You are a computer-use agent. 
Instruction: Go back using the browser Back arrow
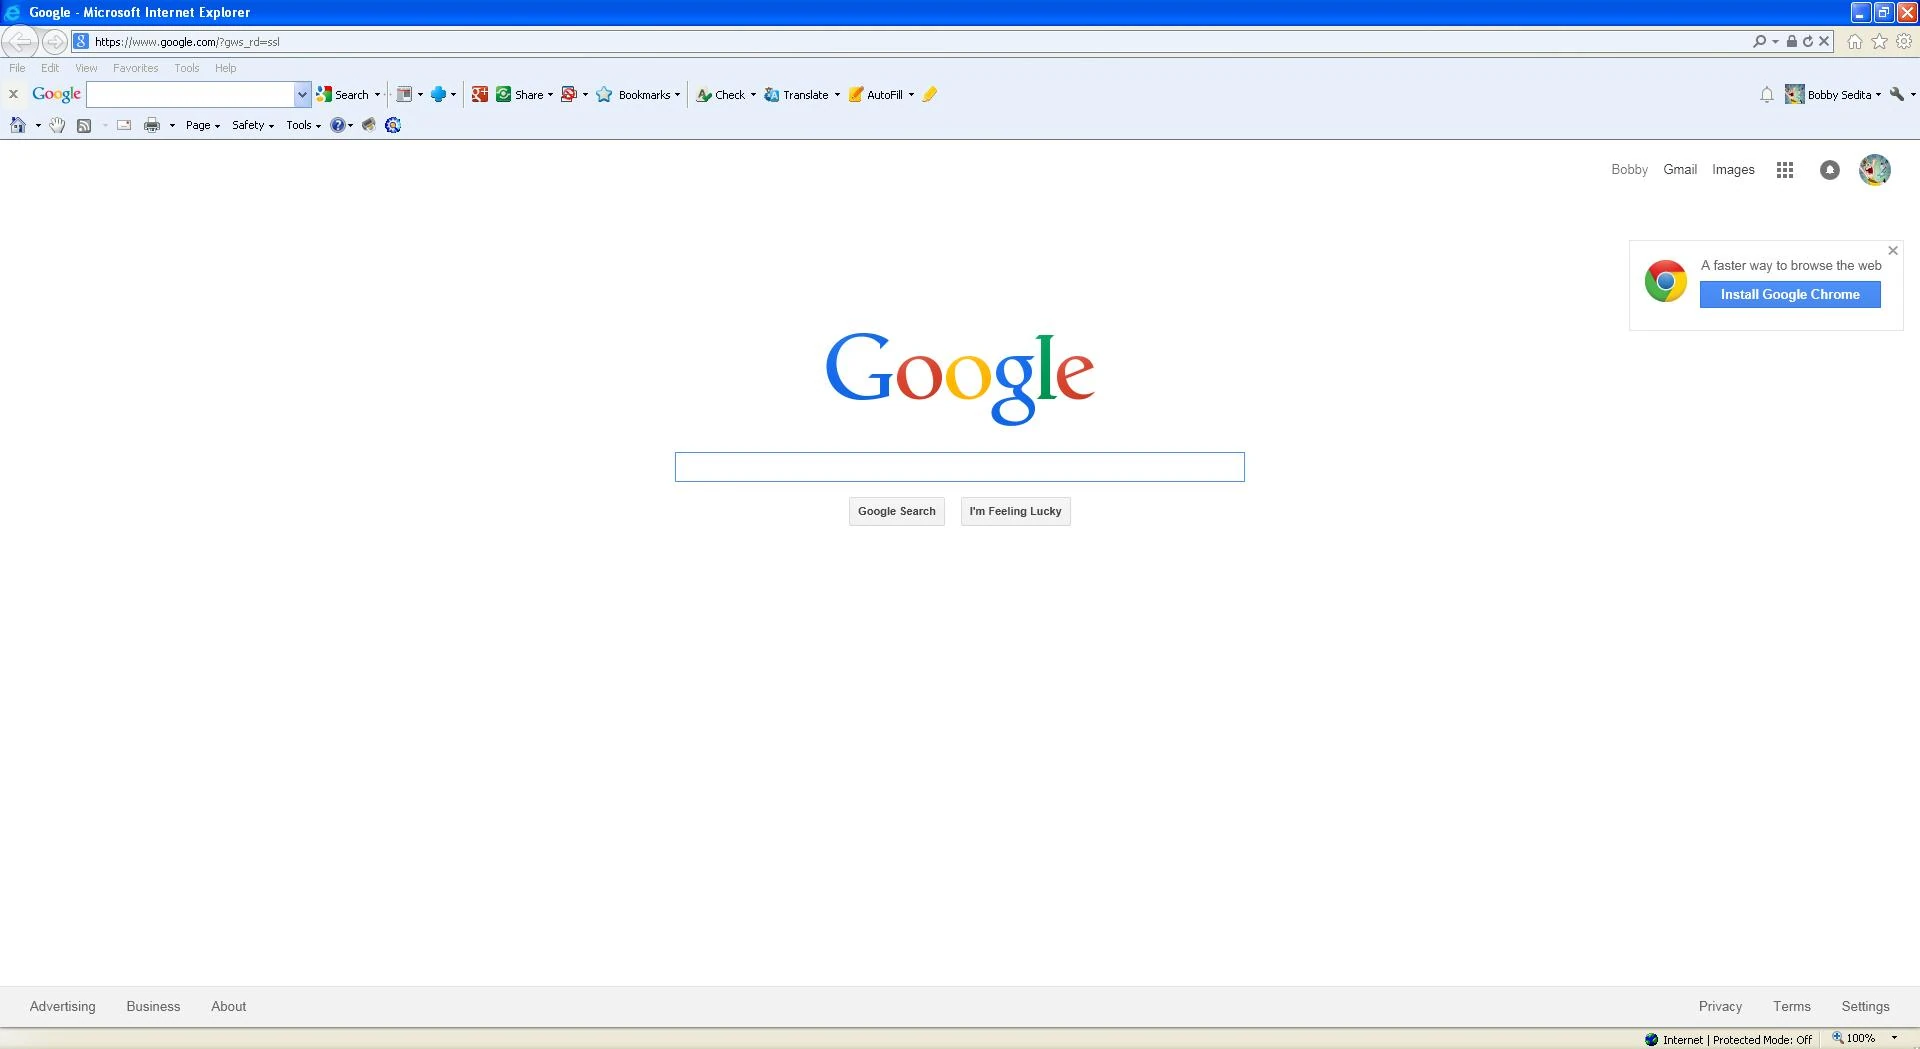(x=20, y=42)
